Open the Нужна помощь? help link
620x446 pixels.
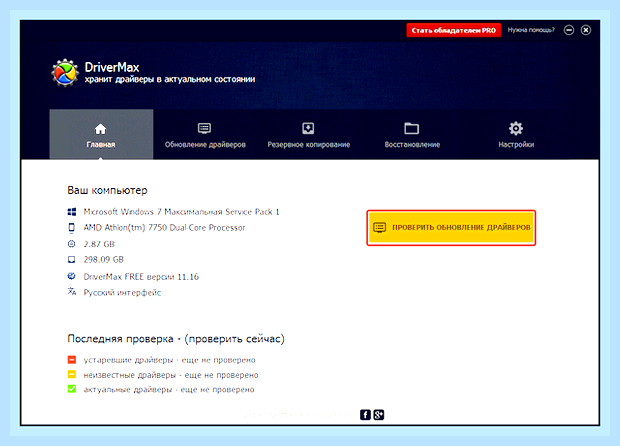click(531, 30)
